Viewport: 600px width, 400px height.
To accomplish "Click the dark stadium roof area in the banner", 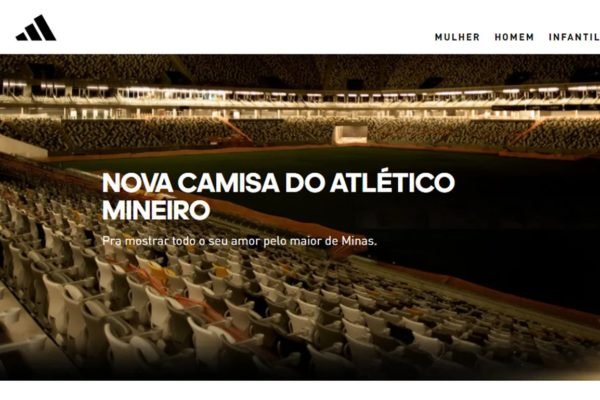I will [300, 69].
